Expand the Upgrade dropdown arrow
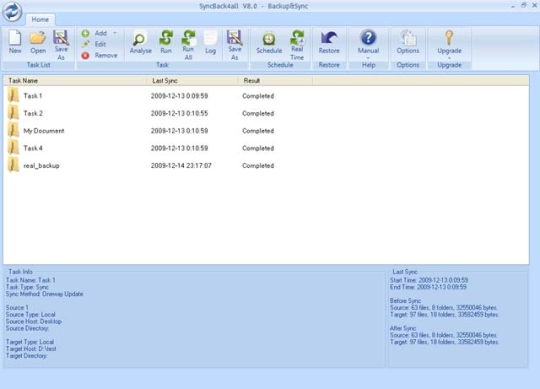The image size is (540, 389). (449, 58)
